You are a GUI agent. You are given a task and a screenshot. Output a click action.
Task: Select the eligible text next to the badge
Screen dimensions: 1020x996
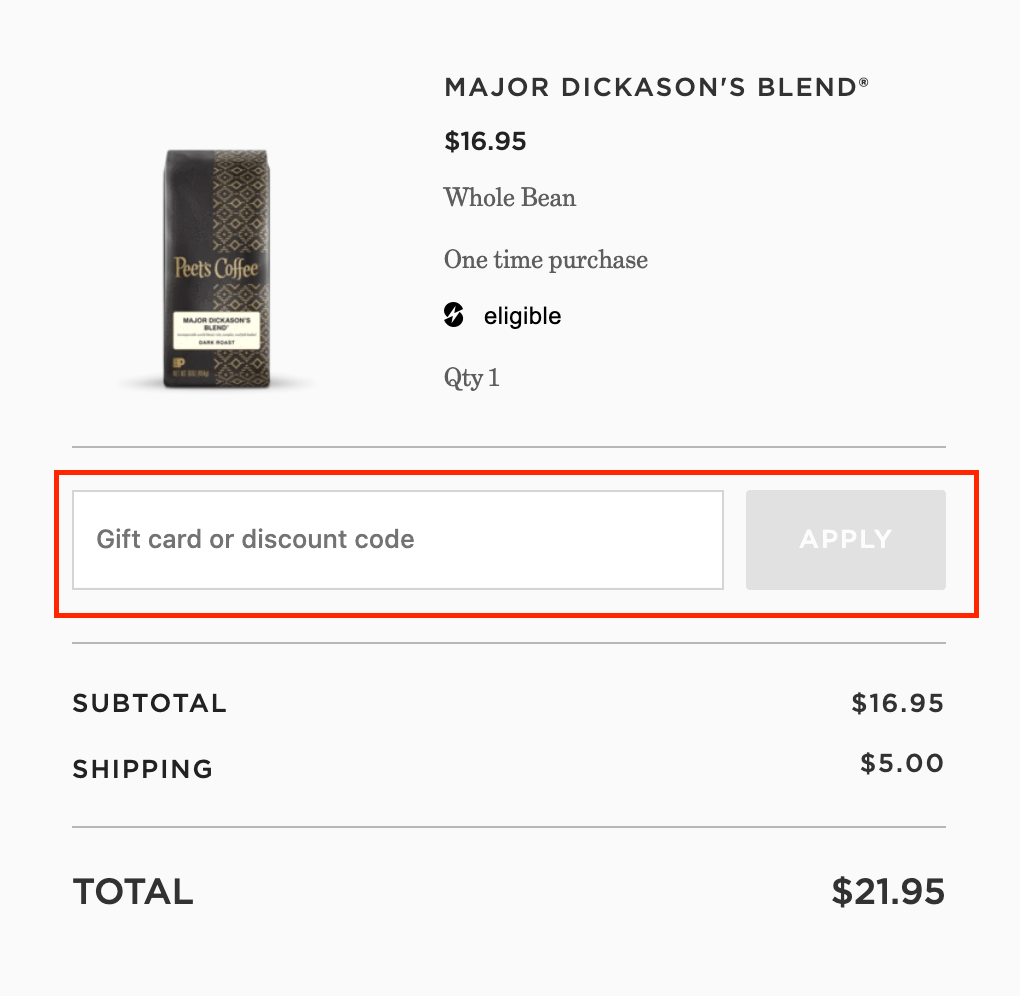pyautogui.click(x=522, y=315)
